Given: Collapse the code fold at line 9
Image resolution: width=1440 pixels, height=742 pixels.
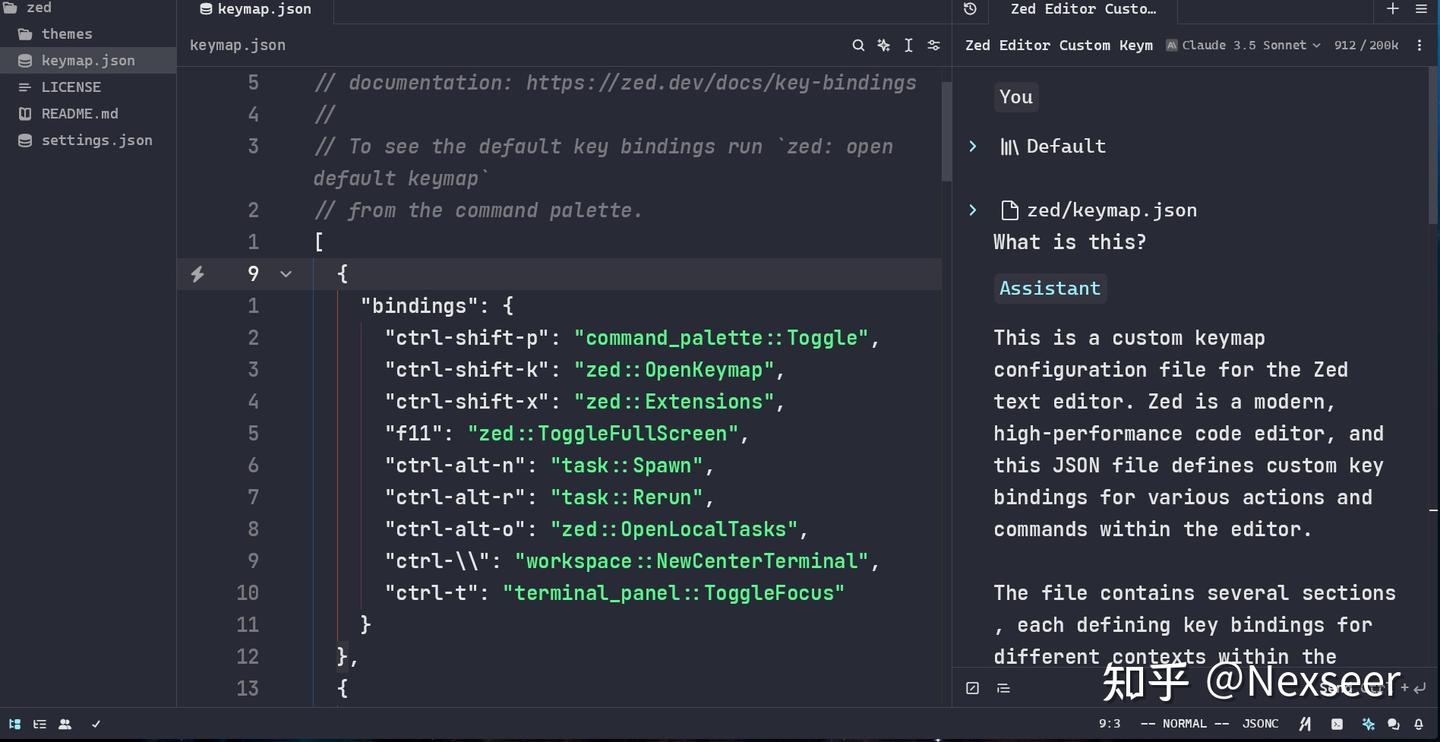Looking at the screenshot, I should [x=286, y=274].
